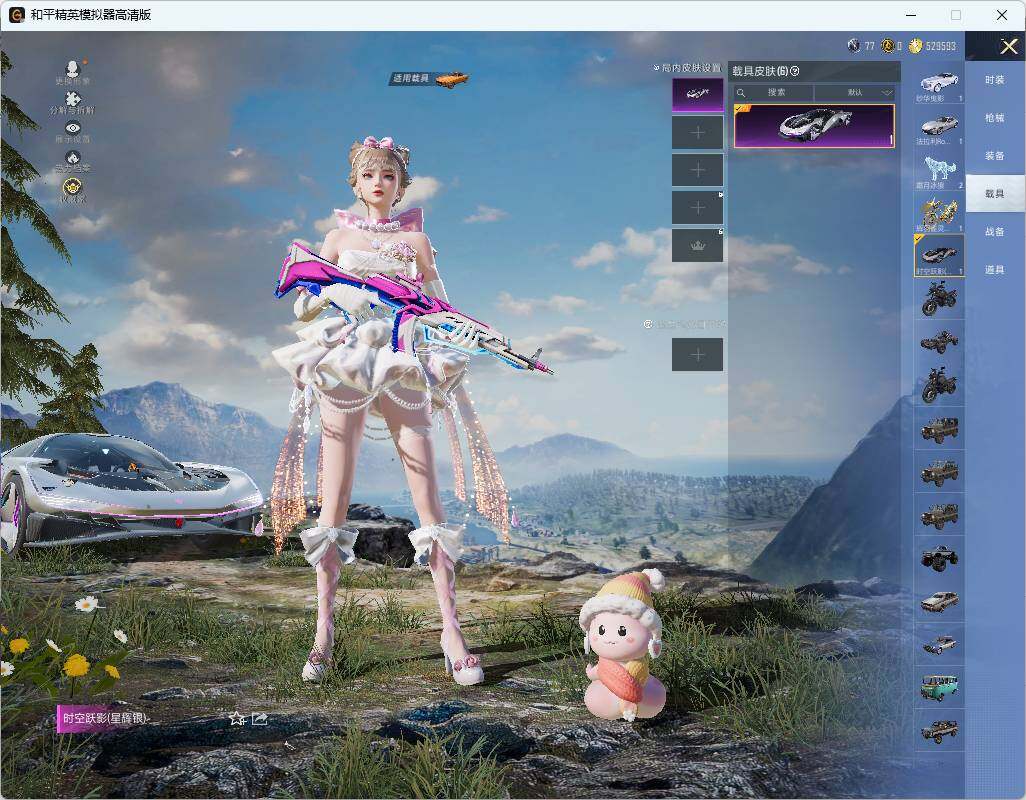Switch to the 战备 tab
The width and height of the screenshot is (1026, 800).
click(995, 232)
